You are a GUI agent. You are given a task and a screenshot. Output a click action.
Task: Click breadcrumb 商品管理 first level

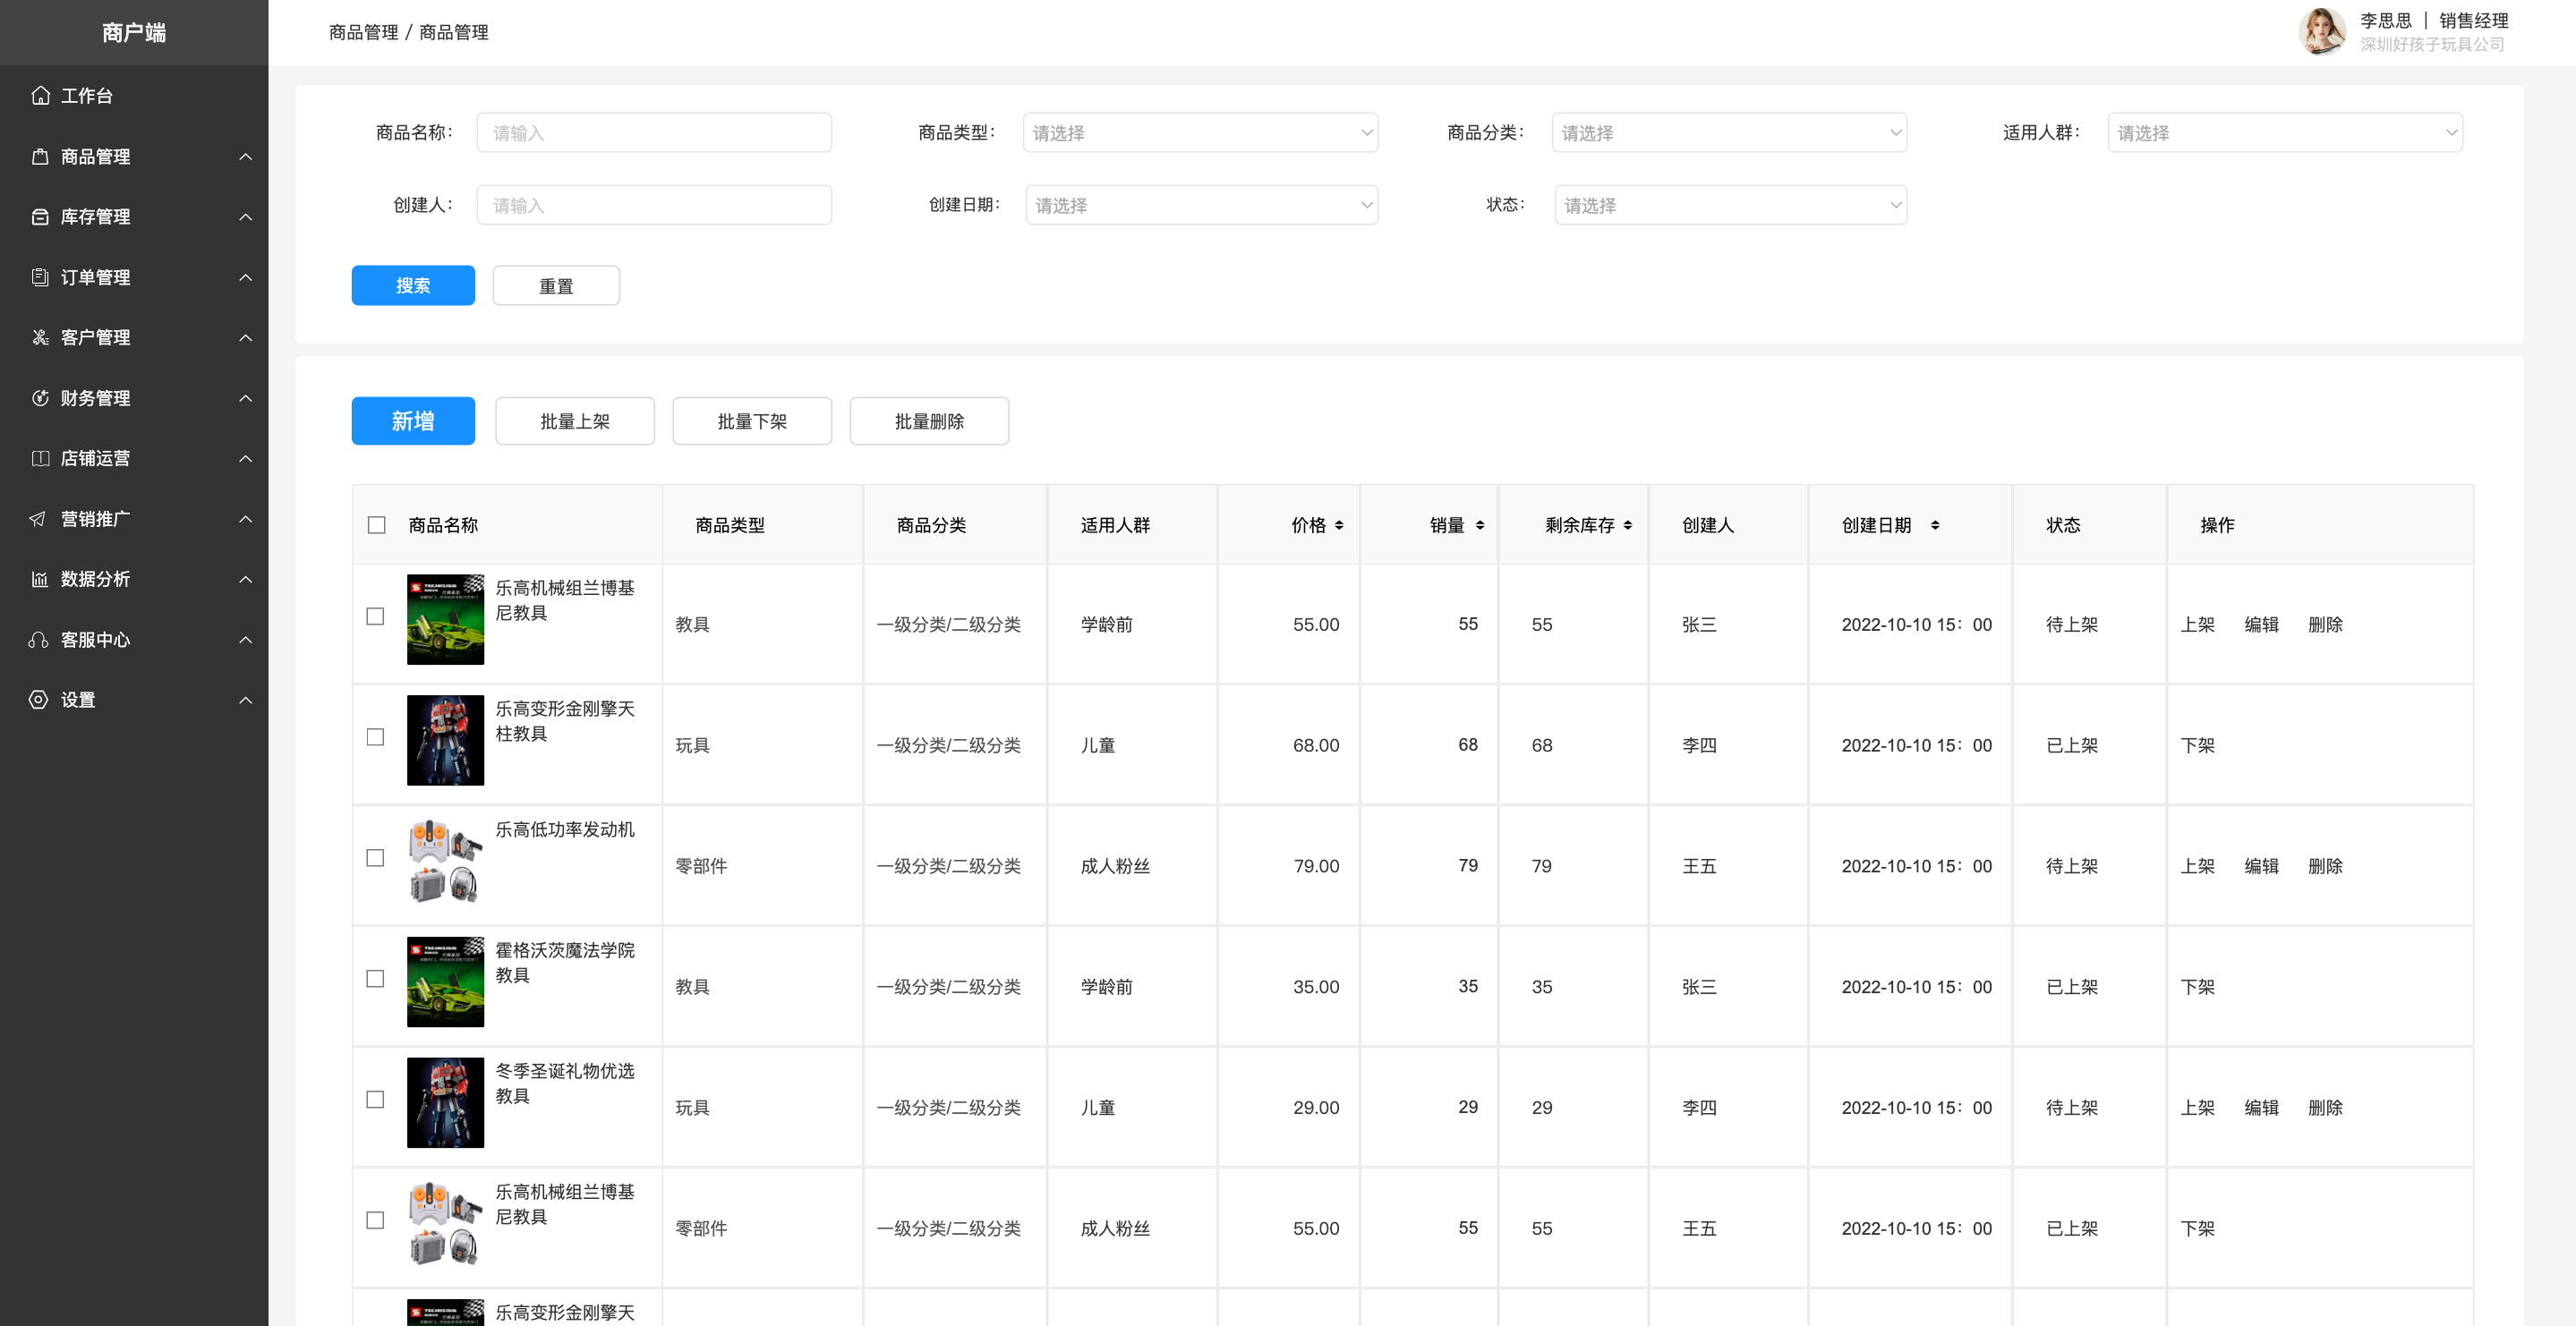(x=363, y=32)
